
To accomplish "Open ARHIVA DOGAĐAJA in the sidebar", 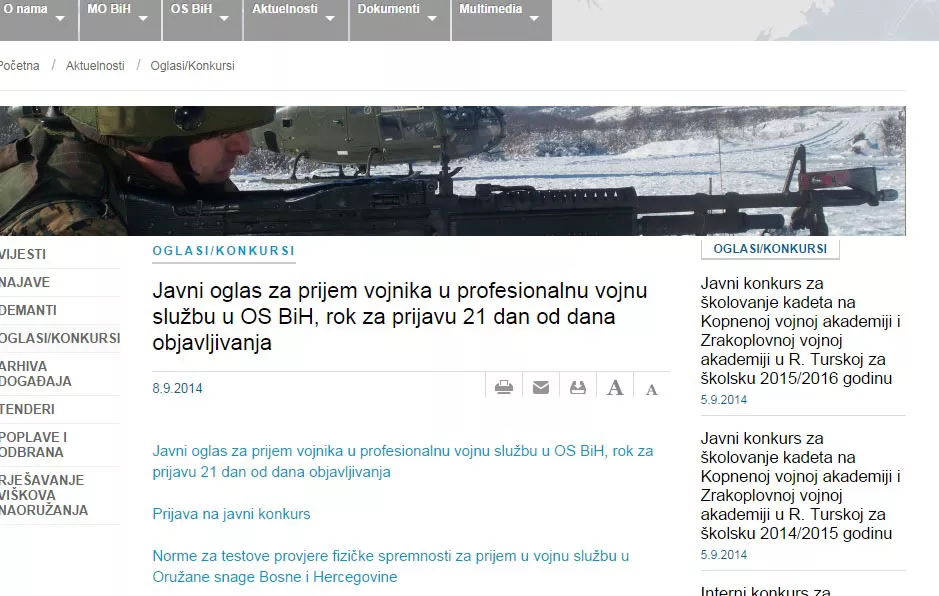I will pyautogui.click(x=36, y=374).
